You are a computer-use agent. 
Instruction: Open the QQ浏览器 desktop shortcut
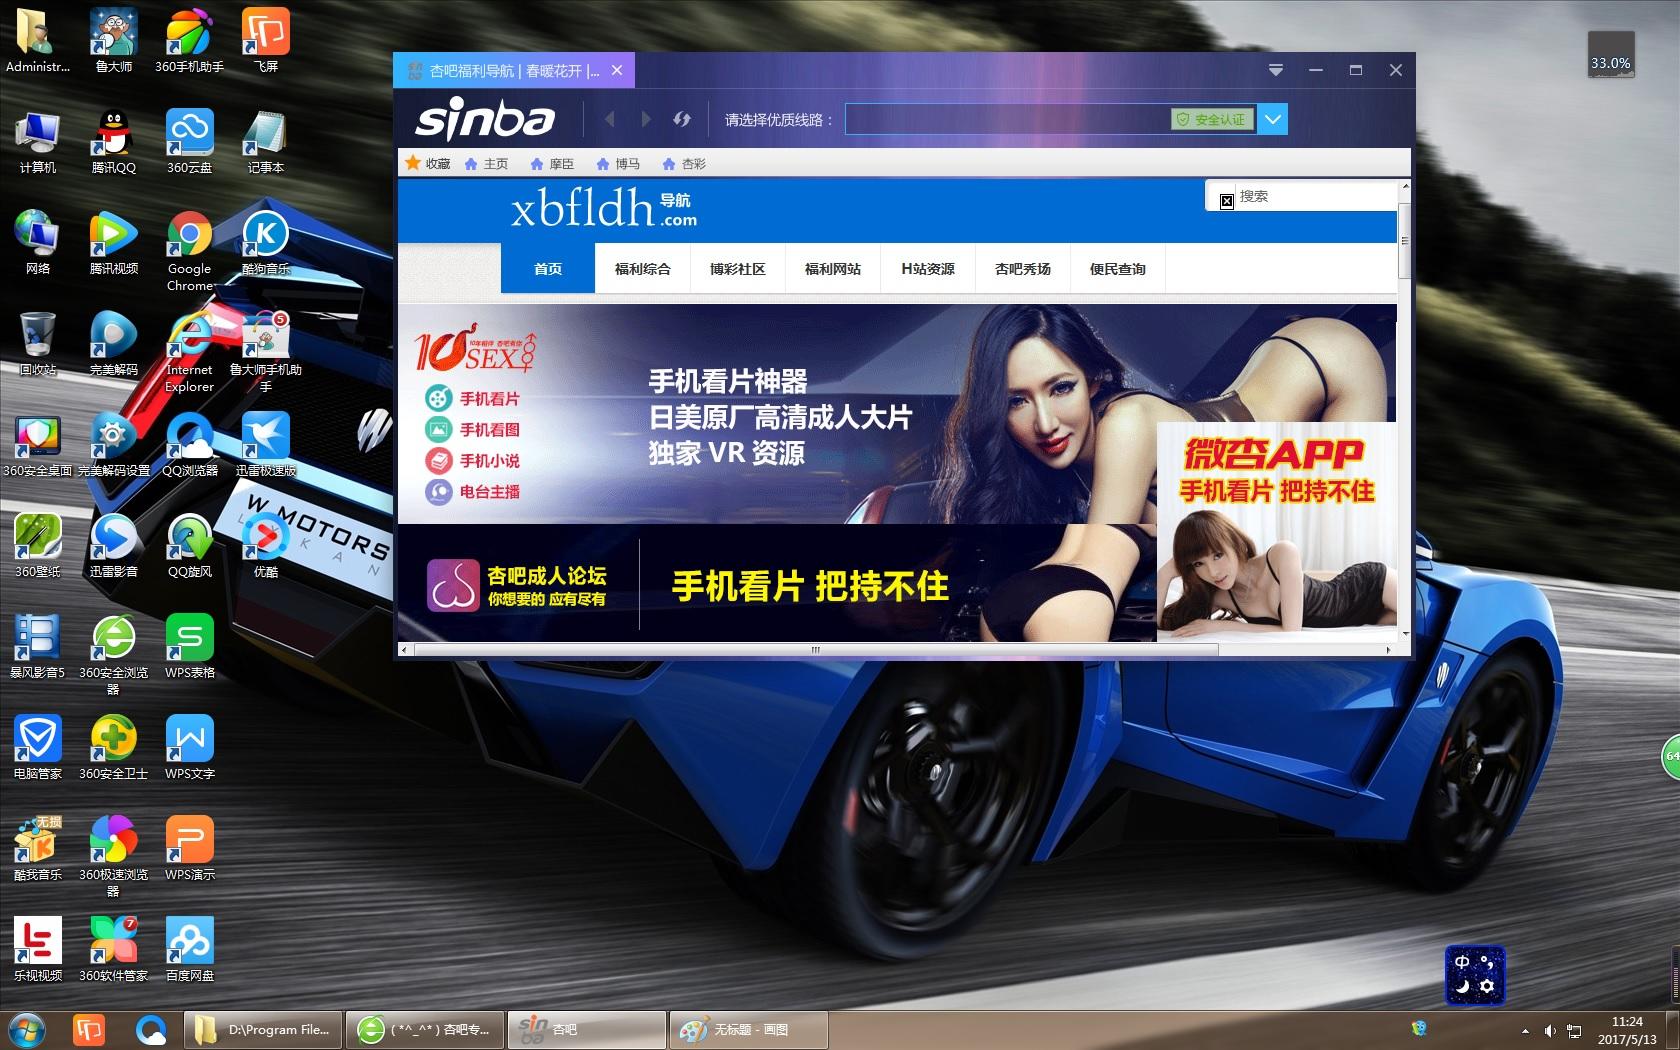189,444
